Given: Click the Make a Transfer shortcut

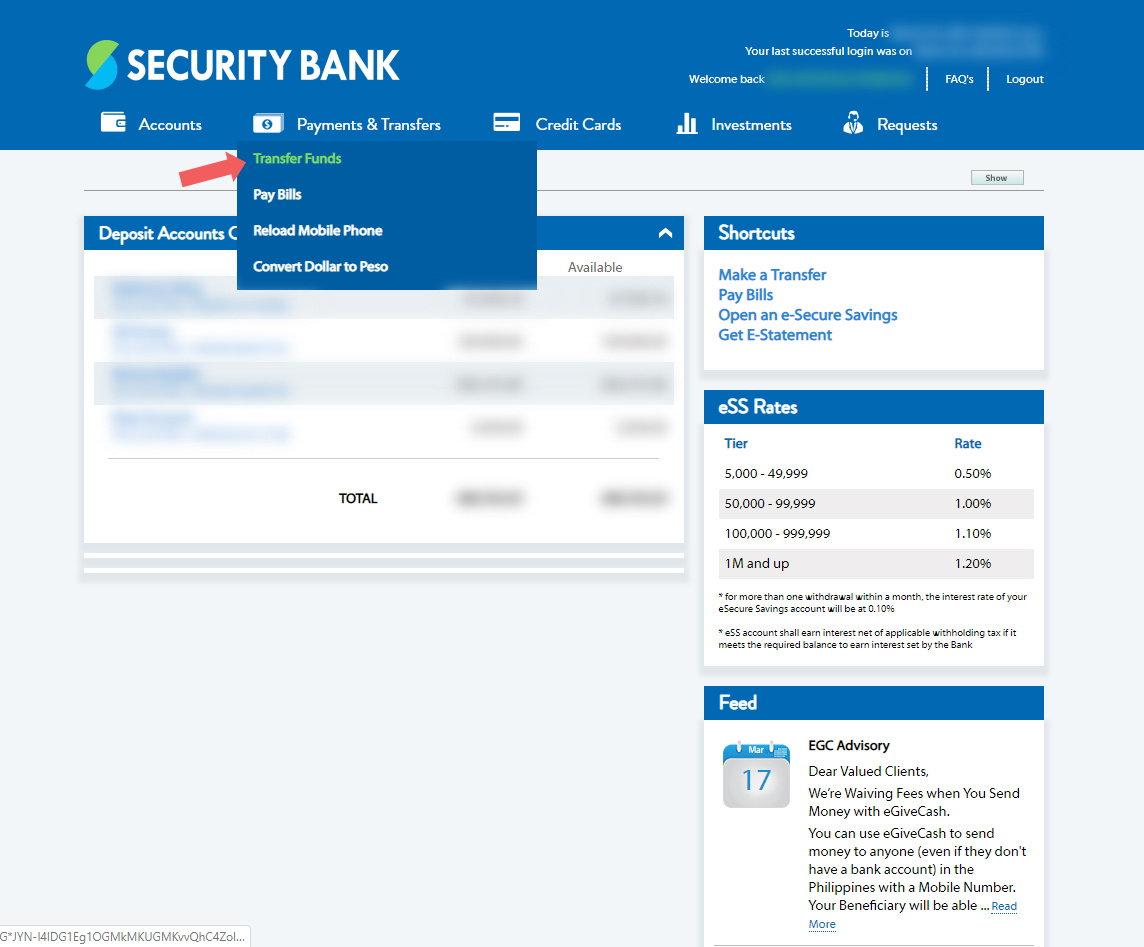Looking at the screenshot, I should 772,275.
